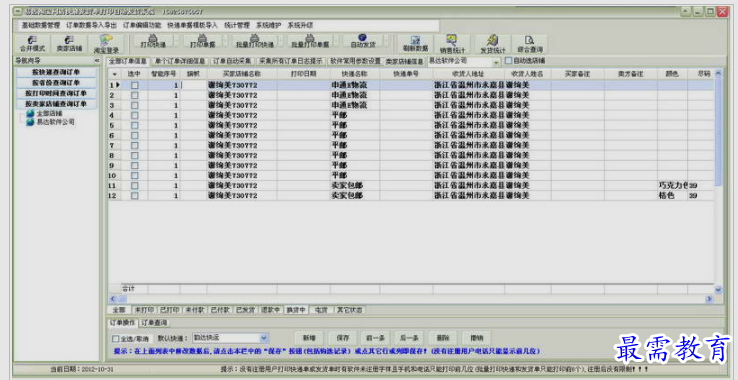
Task: Open the 订单数据导入导出 menu
Action: coord(91,25)
